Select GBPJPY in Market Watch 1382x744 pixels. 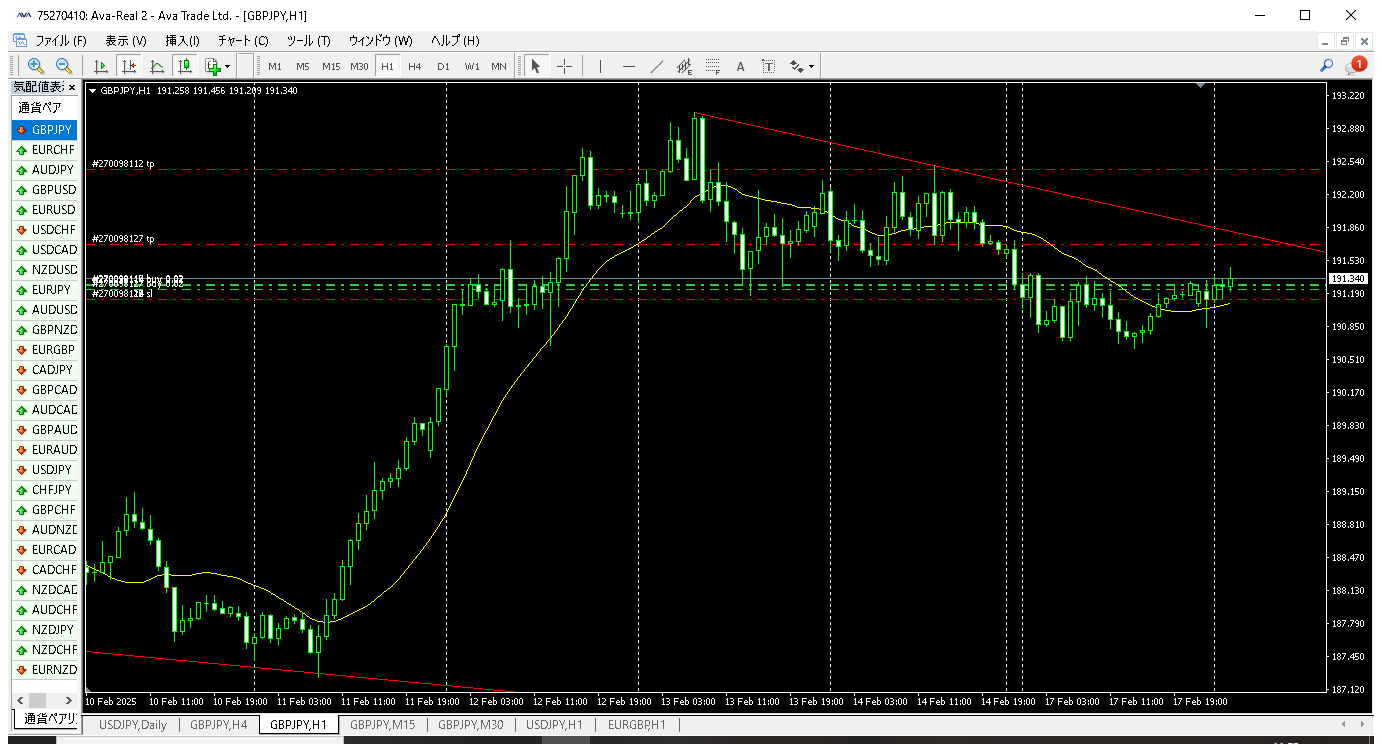click(45, 130)
